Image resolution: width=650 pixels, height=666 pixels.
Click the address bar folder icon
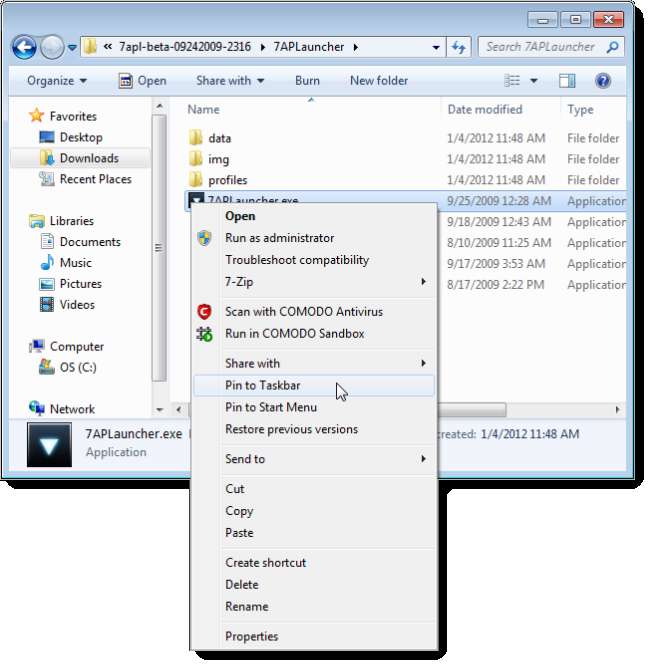tap(90, 47)
